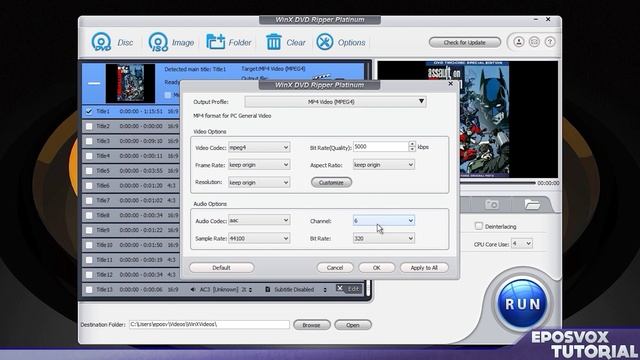
Task: Close the output profile dialog
Action: [x=451, y=84]
